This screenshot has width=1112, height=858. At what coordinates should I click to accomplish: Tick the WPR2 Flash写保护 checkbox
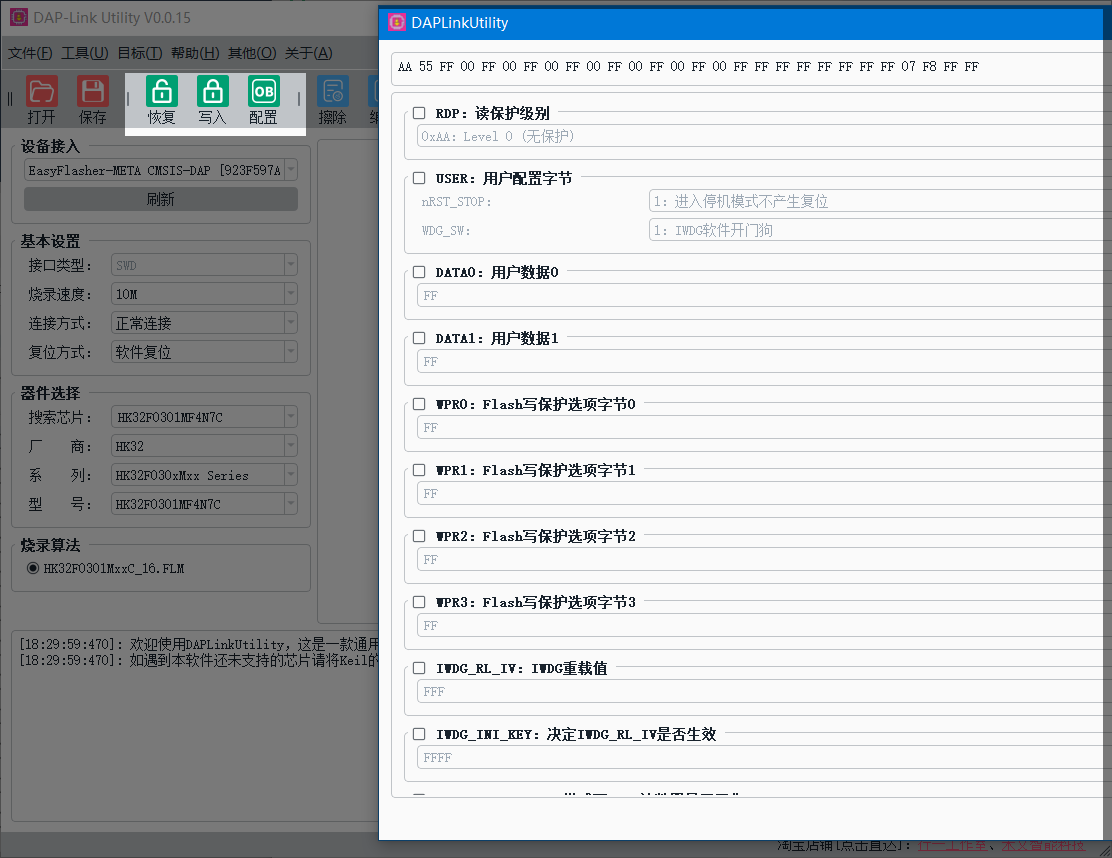pyautogui.click(x=419, y=536)
